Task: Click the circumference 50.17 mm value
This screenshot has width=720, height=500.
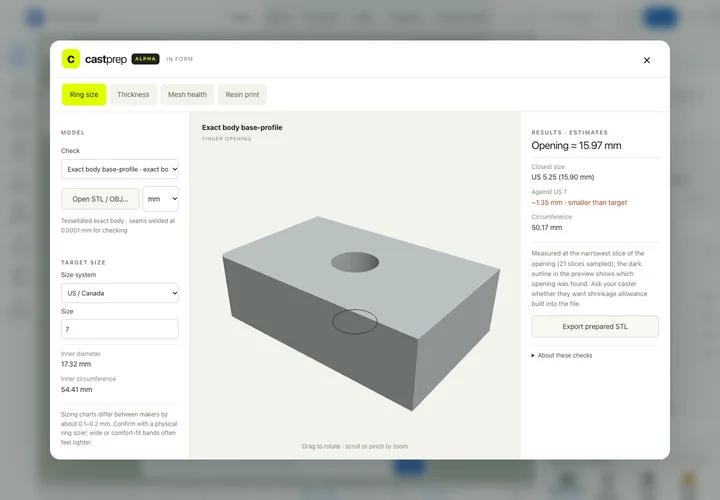Action: pos(546,227)
